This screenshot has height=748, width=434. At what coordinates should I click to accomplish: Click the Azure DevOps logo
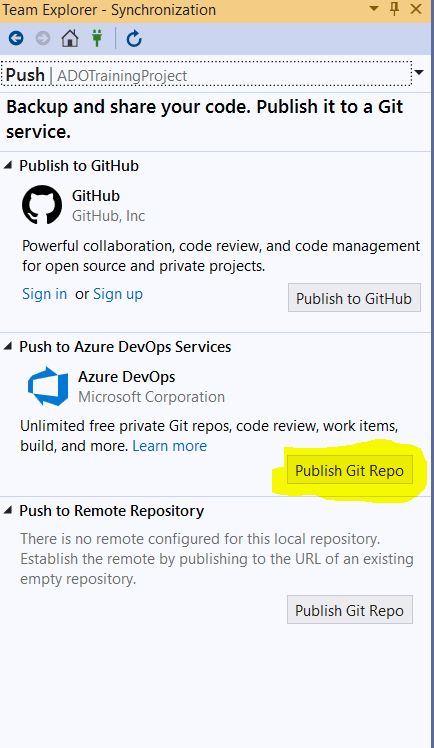pyautogui.click(x=48, y=386)
